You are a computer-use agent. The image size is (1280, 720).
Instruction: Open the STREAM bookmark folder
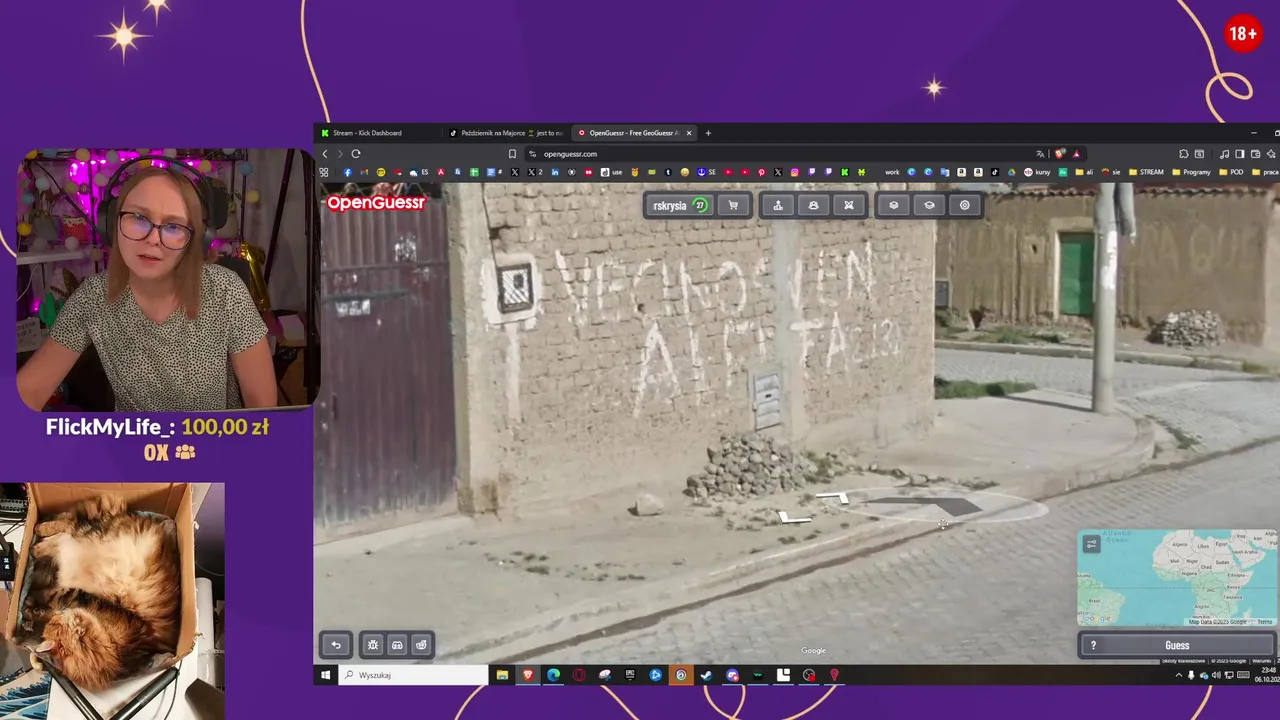point(1146,172)
